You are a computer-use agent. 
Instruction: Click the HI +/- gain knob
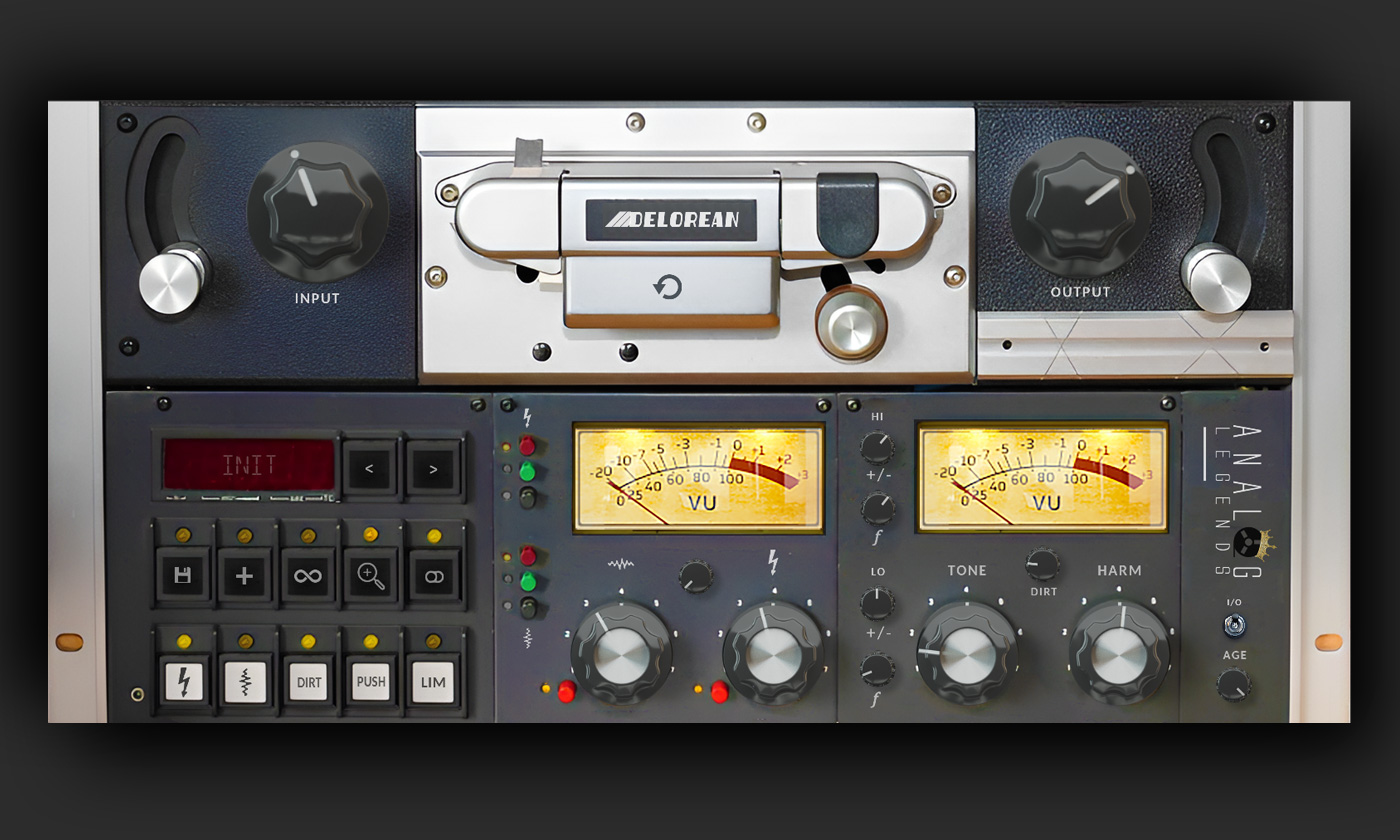pyautogui.click(x=877, y=447)
